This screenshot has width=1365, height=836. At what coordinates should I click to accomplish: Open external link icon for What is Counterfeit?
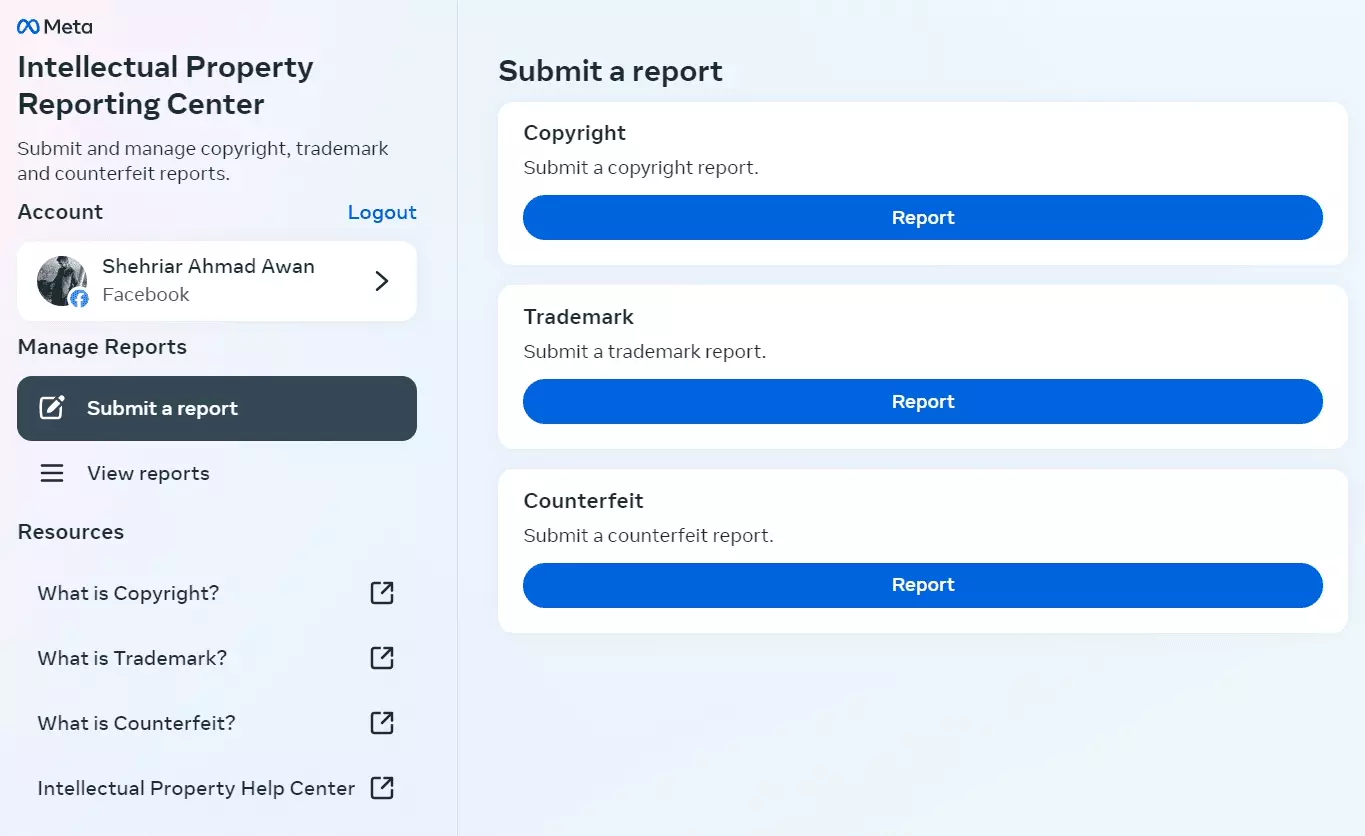(x=382, y=723)
